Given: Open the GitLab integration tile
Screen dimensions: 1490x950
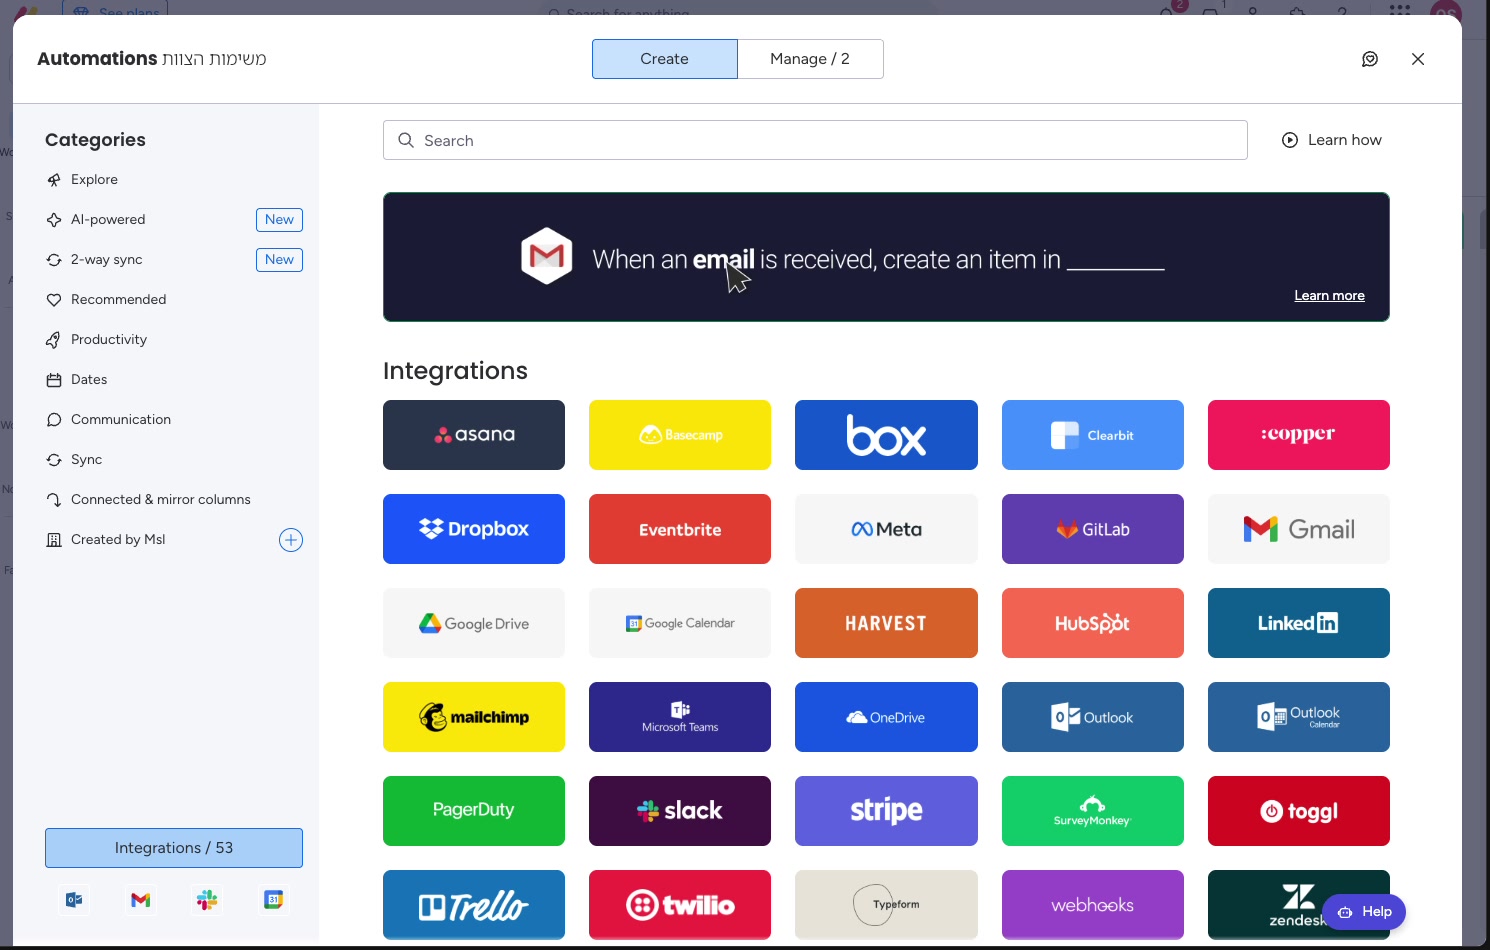Looking at the screenshot, I should tap(1093, 529).
